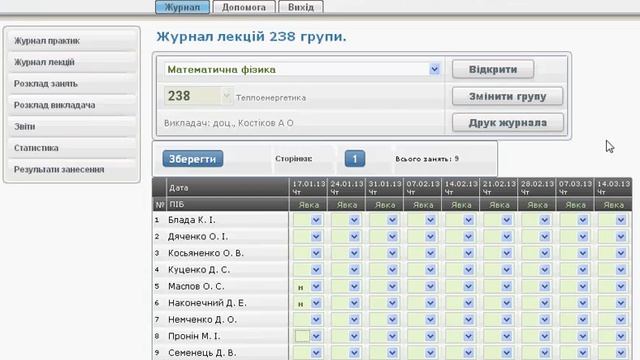Click the Дата header label
This screenshot has height=360, width=640.
[x=179, y=188]
